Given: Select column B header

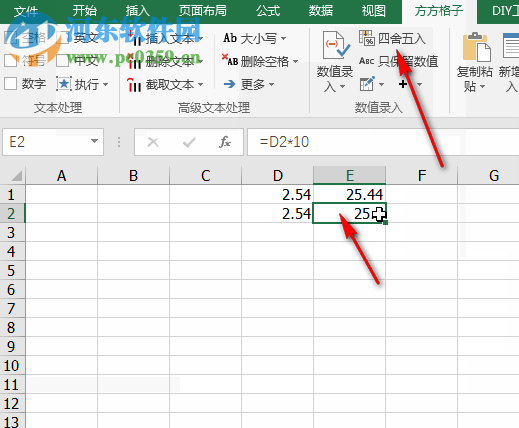Looking at the screenshot, I should point(133,175).
